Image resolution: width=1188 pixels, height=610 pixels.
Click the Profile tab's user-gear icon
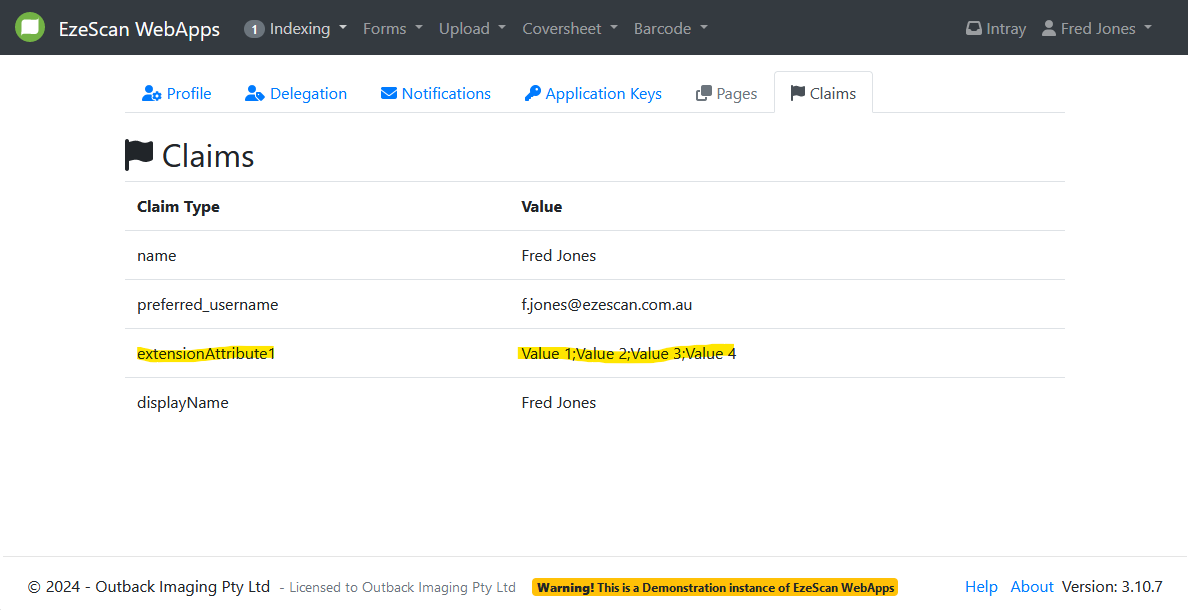152,94
